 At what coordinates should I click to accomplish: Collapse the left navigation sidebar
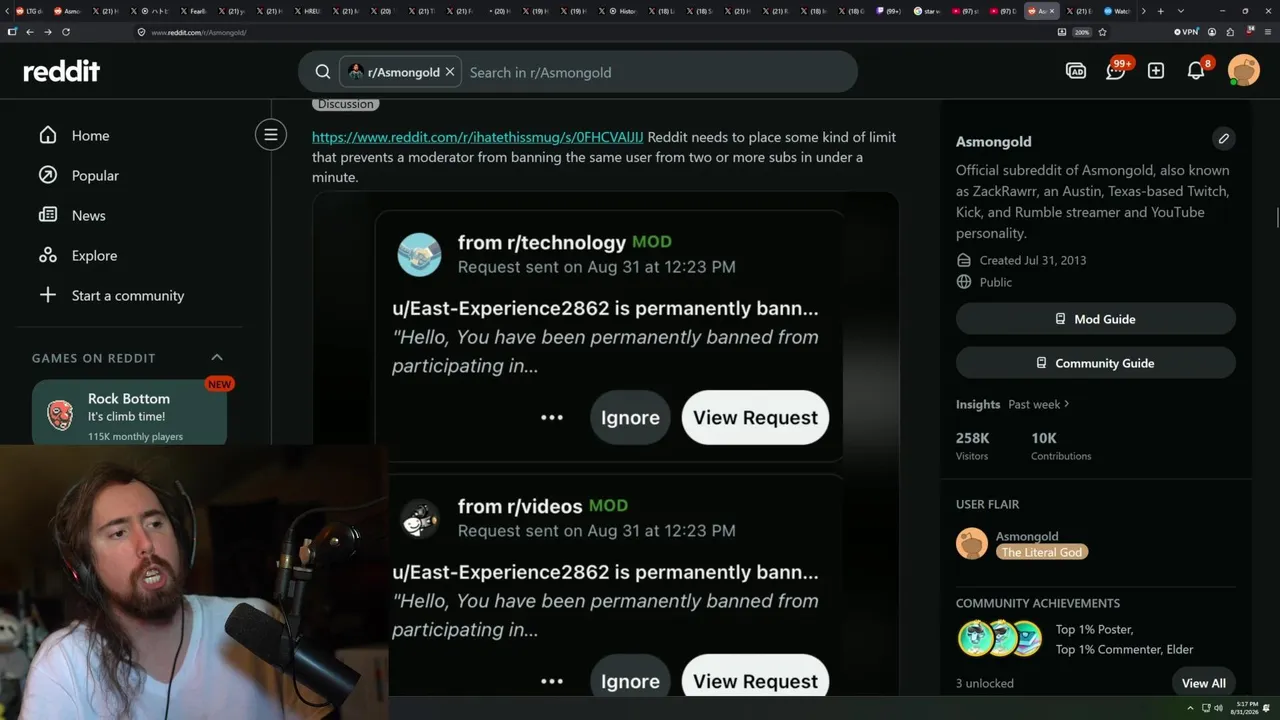click(x=270, y=135)
